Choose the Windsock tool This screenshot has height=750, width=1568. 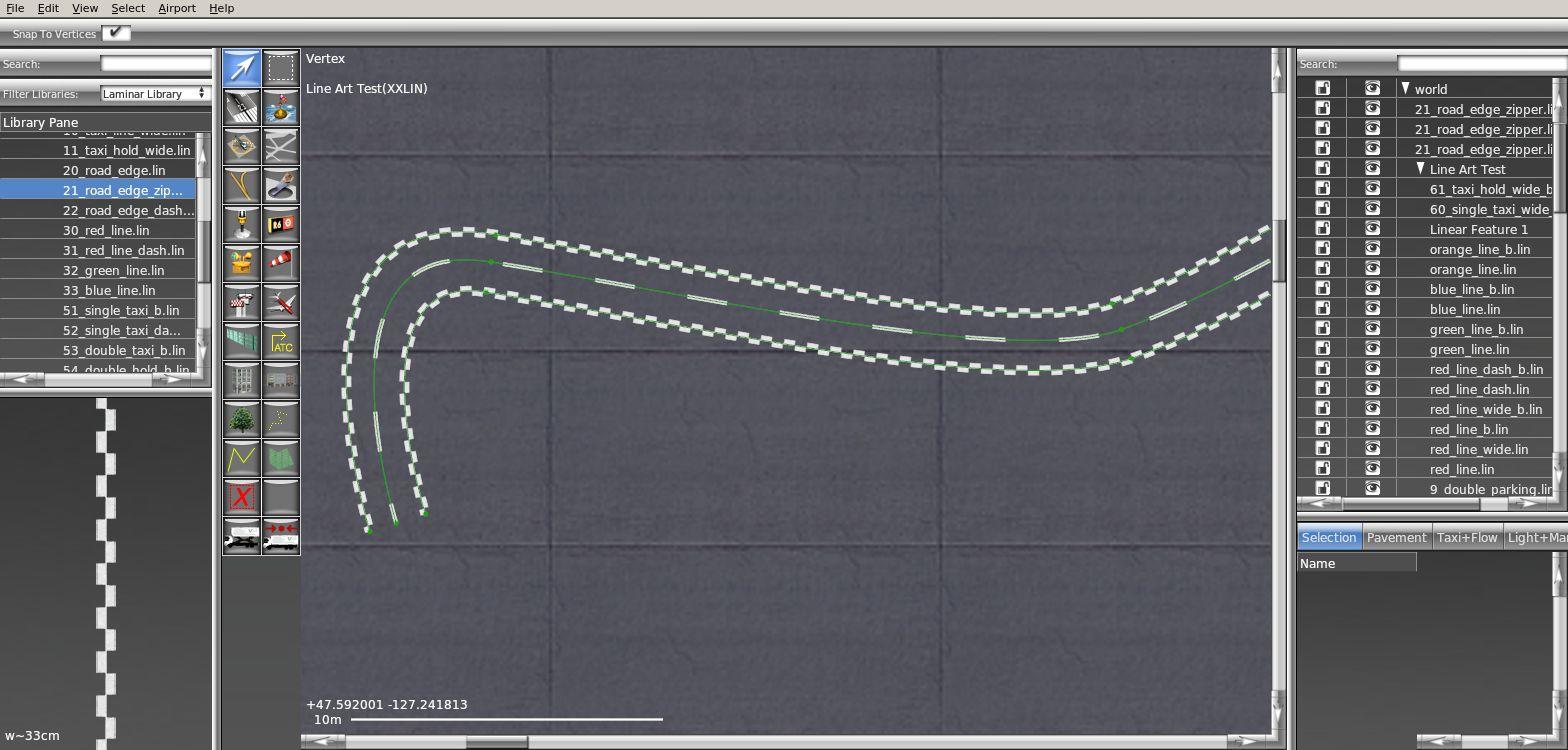click(281, 263)
